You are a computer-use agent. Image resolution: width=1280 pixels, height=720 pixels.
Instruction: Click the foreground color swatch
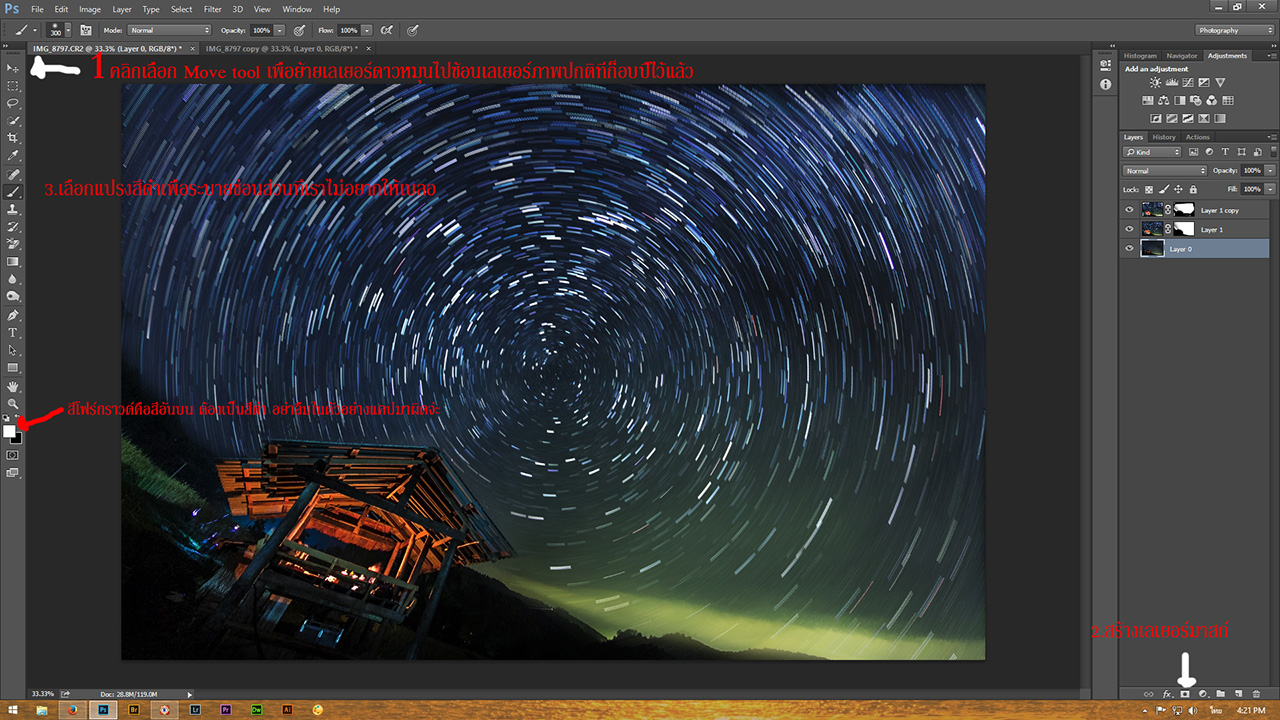point(9,431)
